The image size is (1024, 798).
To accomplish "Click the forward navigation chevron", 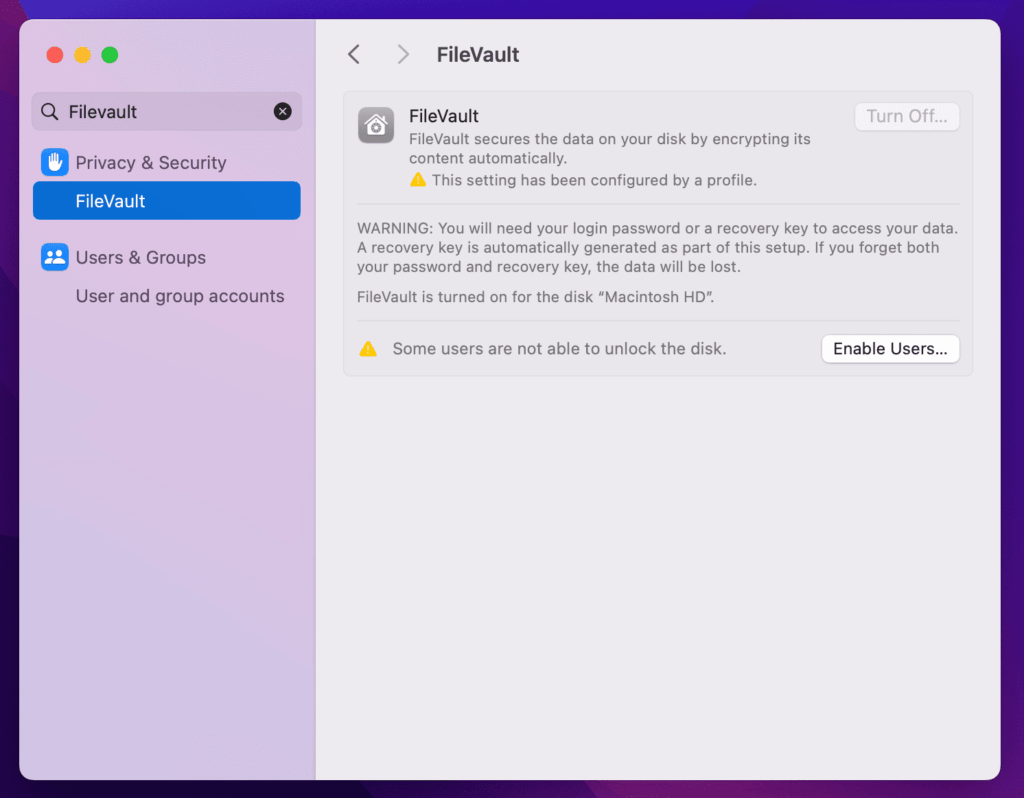I will tap(402, 54).
